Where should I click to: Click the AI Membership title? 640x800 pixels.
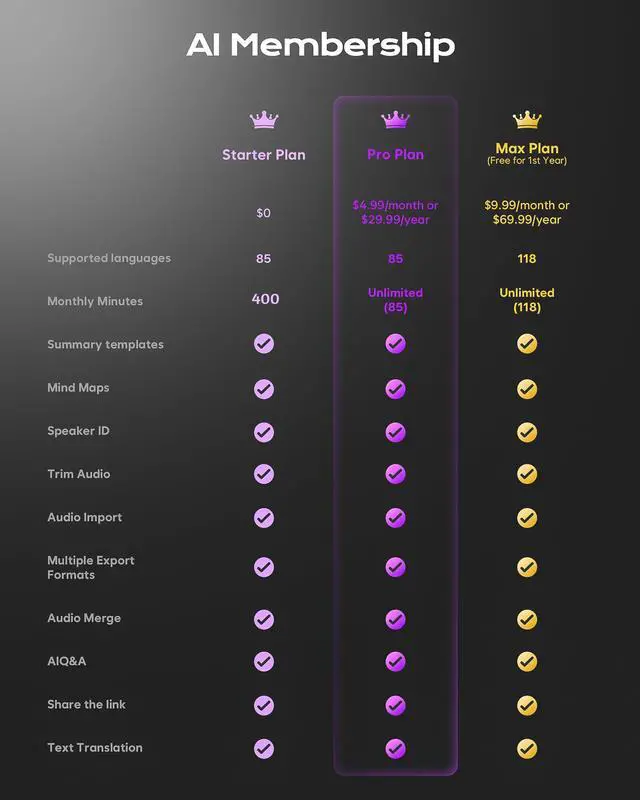(x=320, y=45)
